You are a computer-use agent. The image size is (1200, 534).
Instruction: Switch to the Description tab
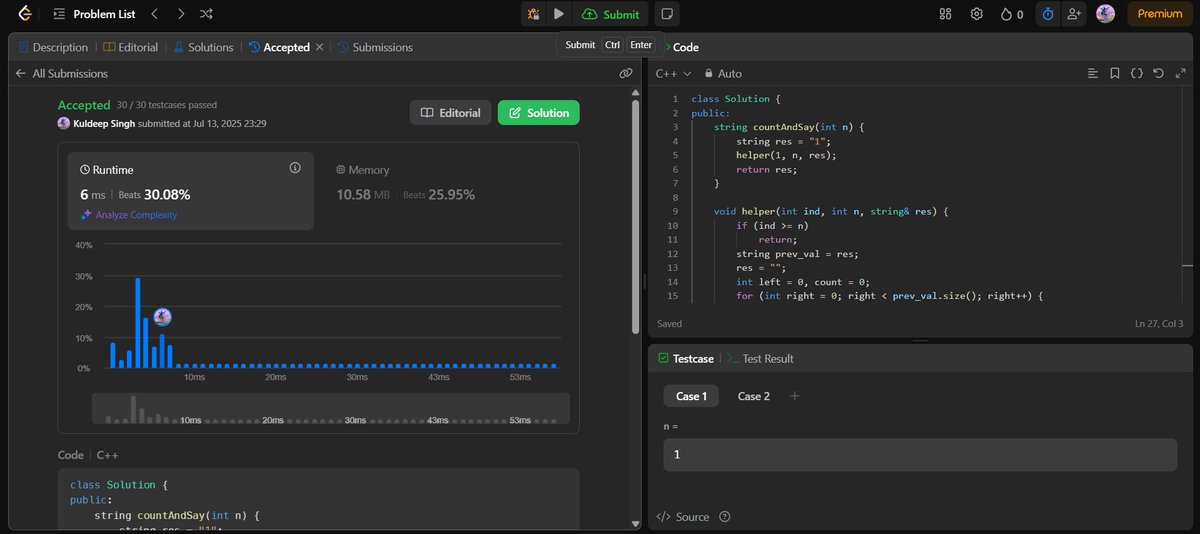click(x=52, y=47)
